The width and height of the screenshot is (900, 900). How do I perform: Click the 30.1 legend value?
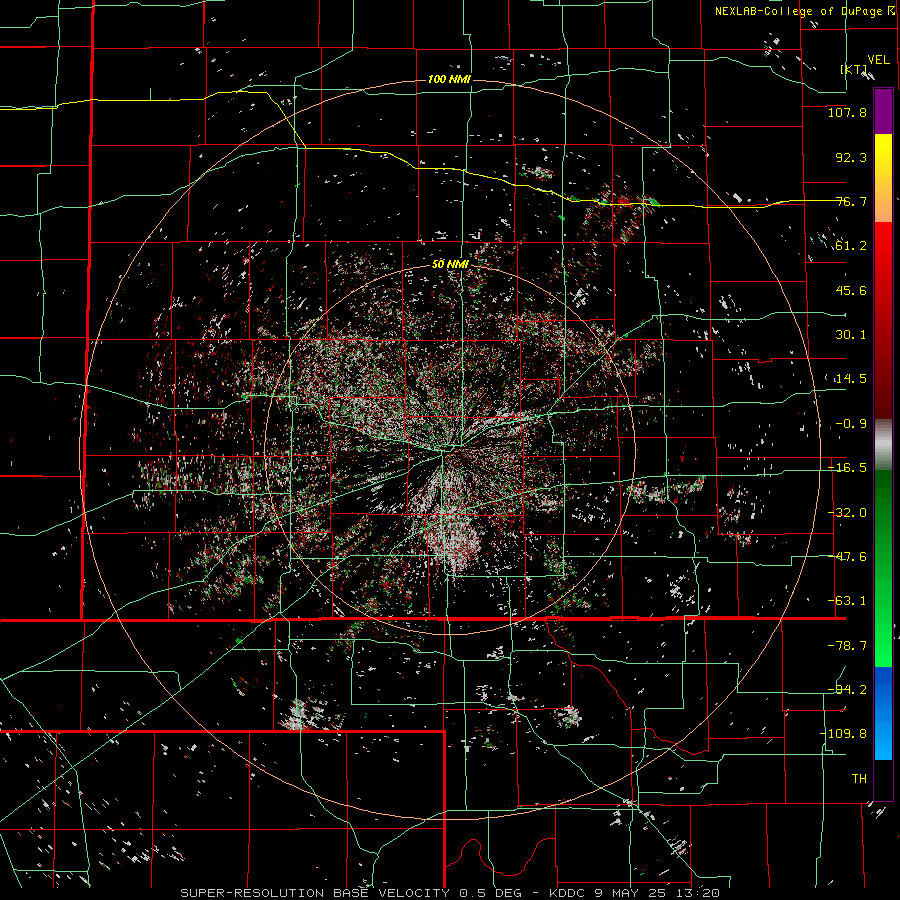(851, 335)
